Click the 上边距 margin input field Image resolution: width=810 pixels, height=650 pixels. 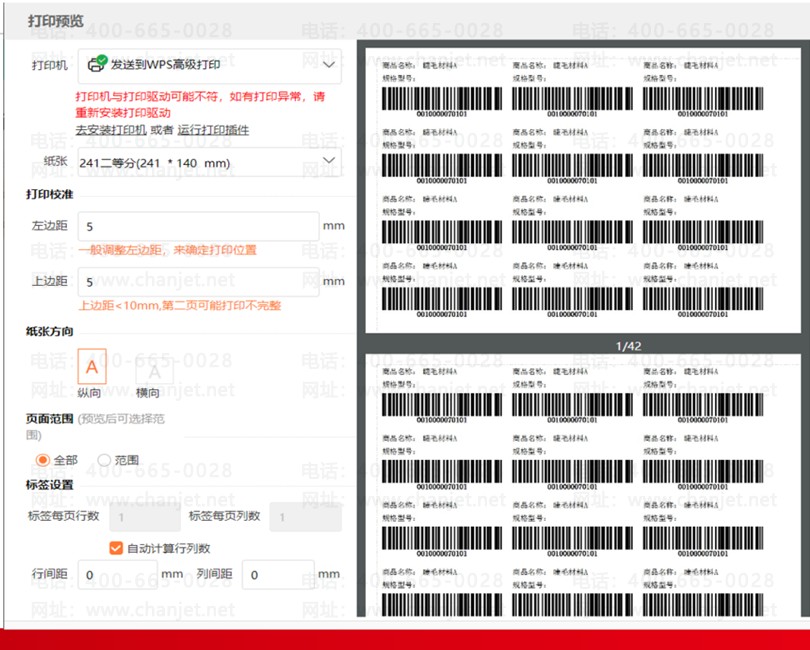coord(198,282)
